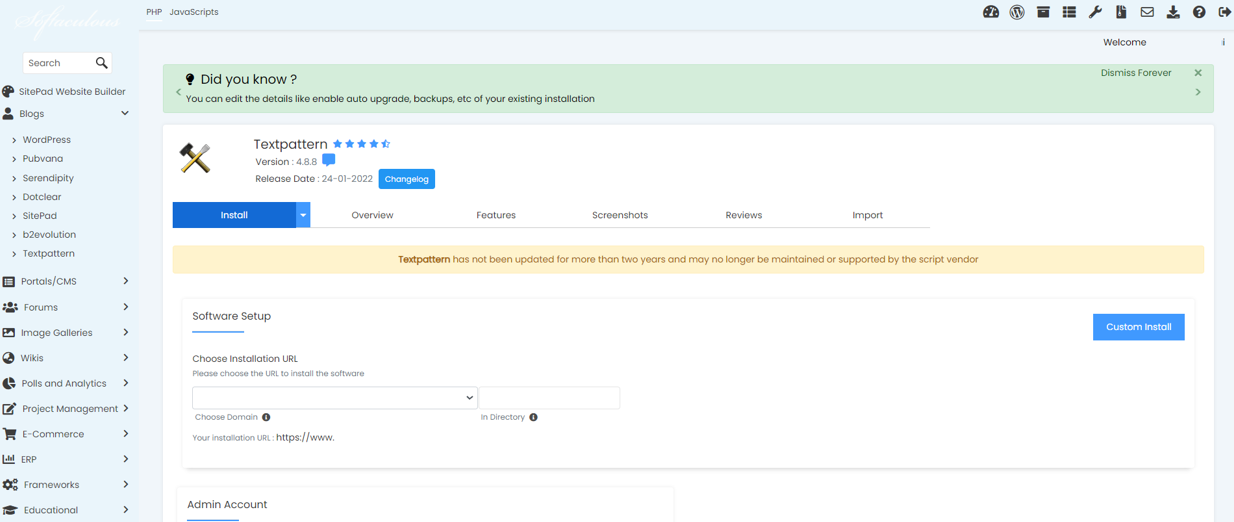
Task: Click the small info 'i' icon beside Welcome
Action: coord(1223,42)
